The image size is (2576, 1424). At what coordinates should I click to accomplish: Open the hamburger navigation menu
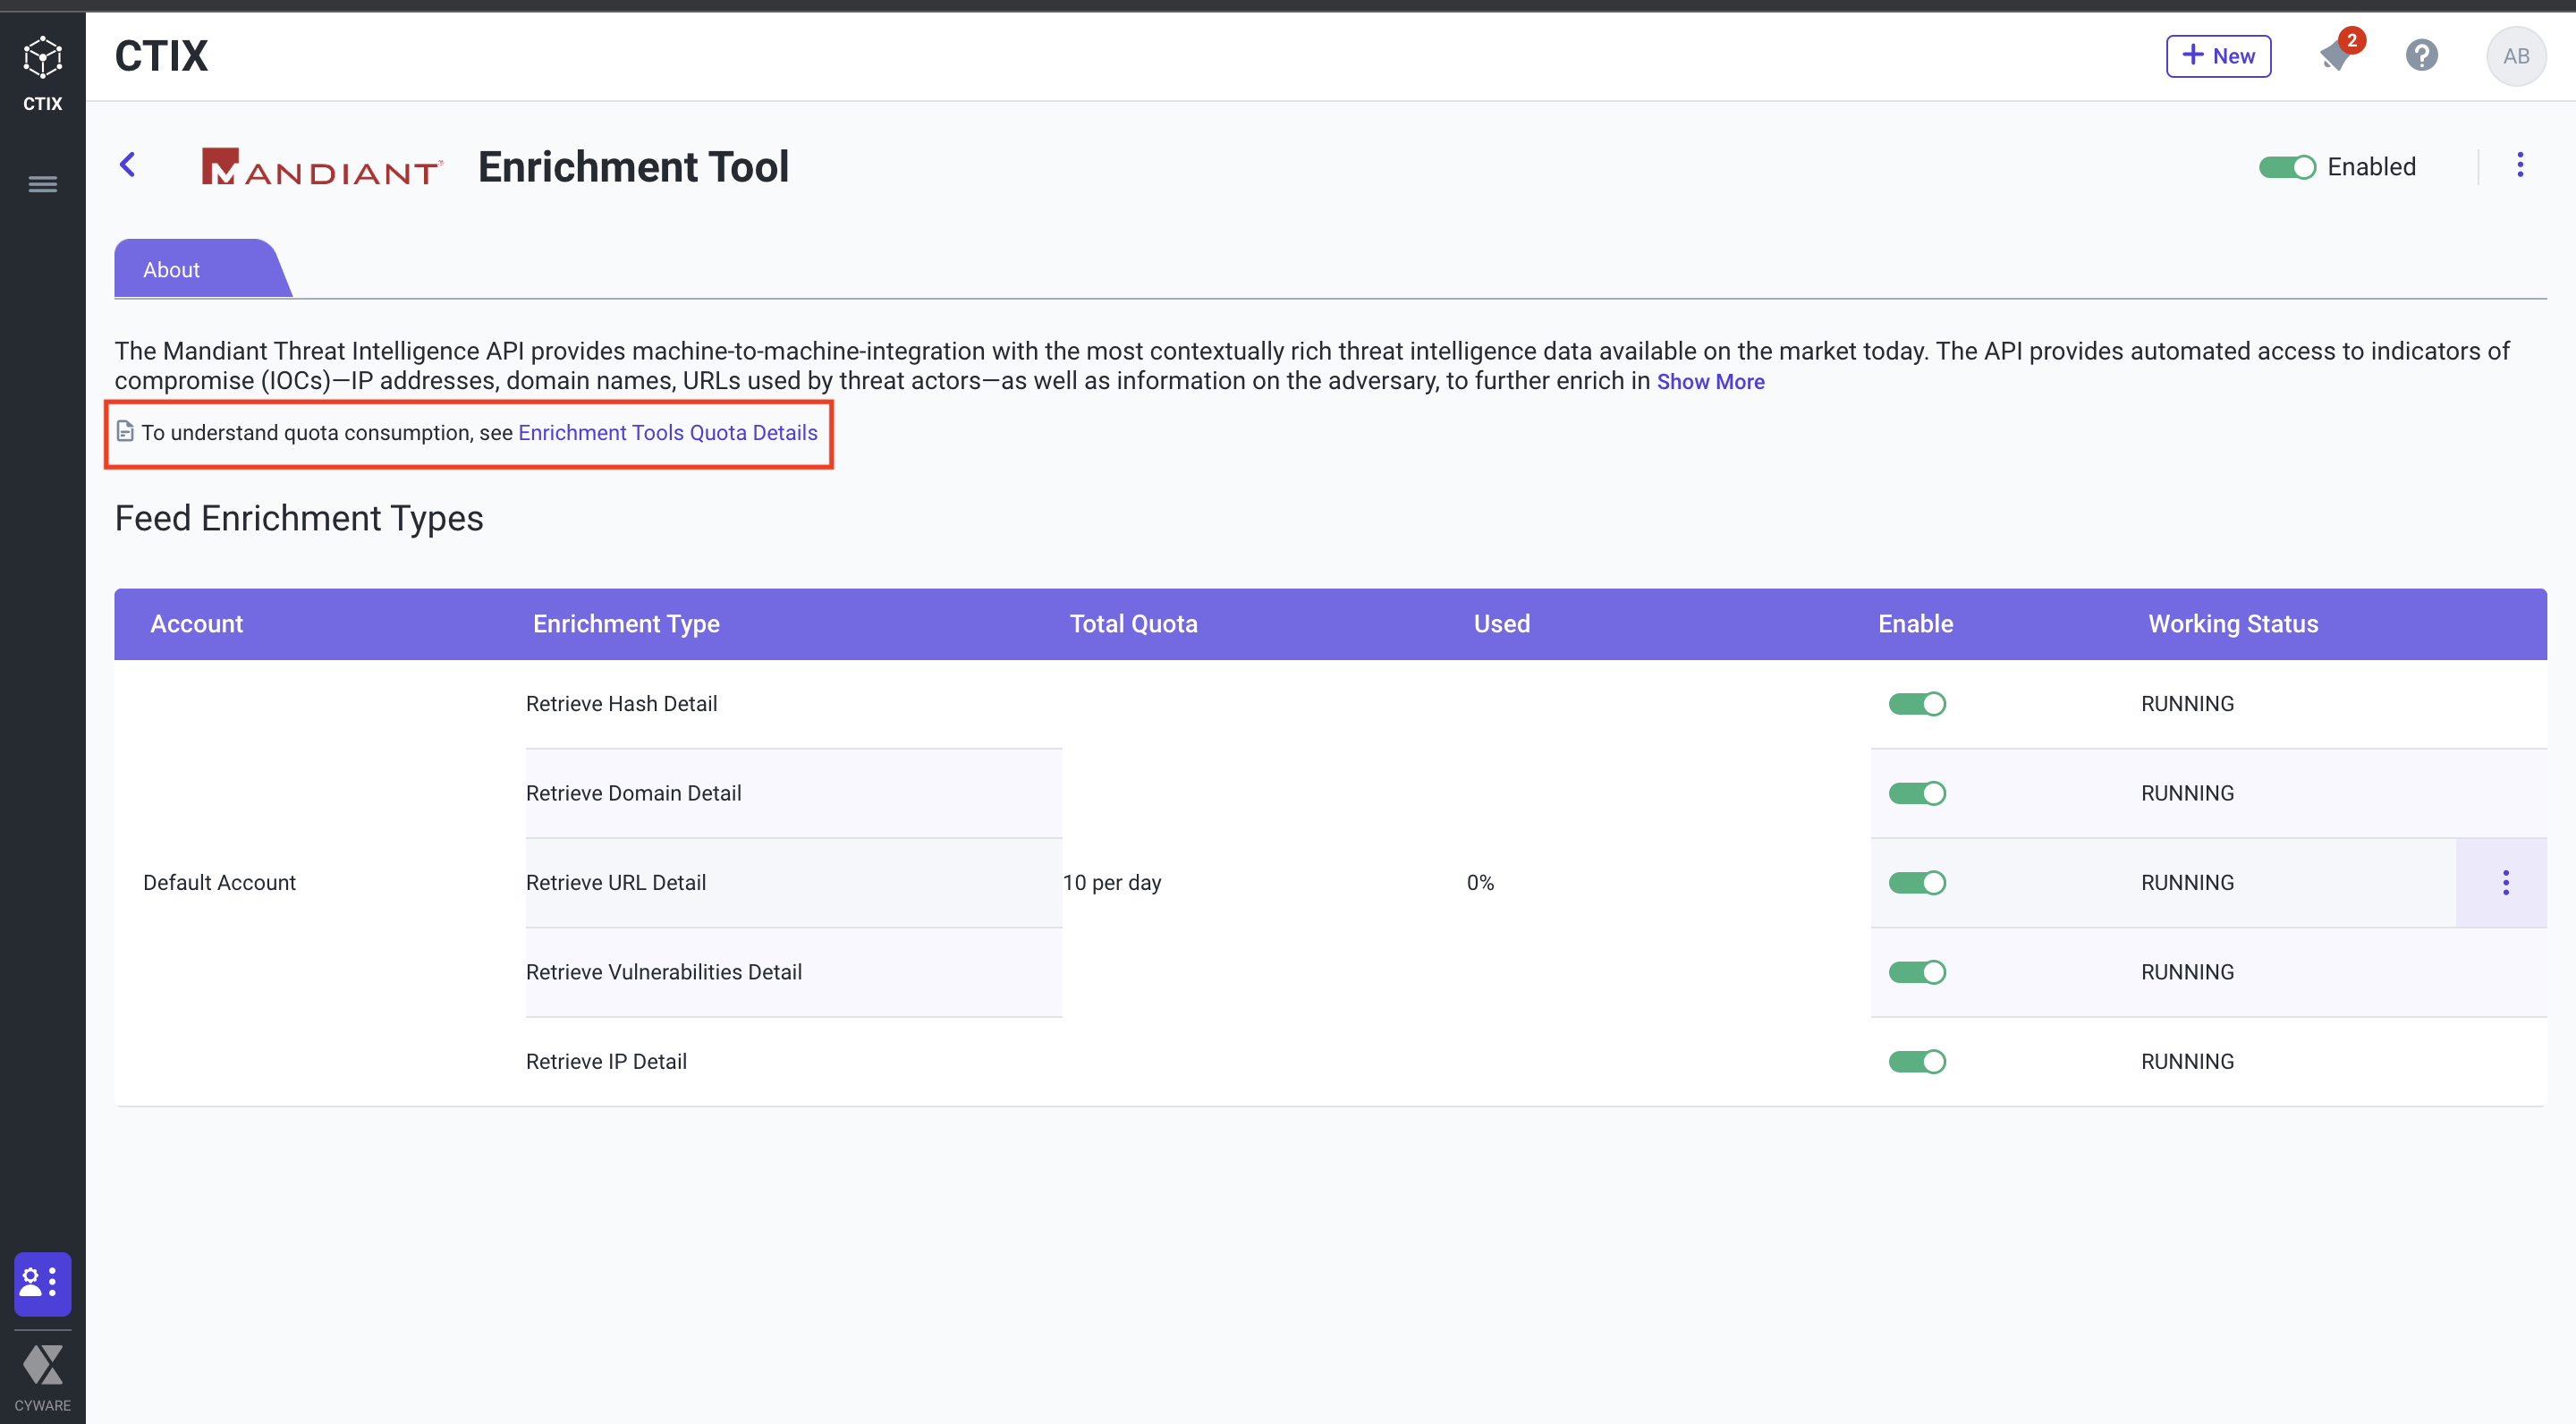pos(42,184)
